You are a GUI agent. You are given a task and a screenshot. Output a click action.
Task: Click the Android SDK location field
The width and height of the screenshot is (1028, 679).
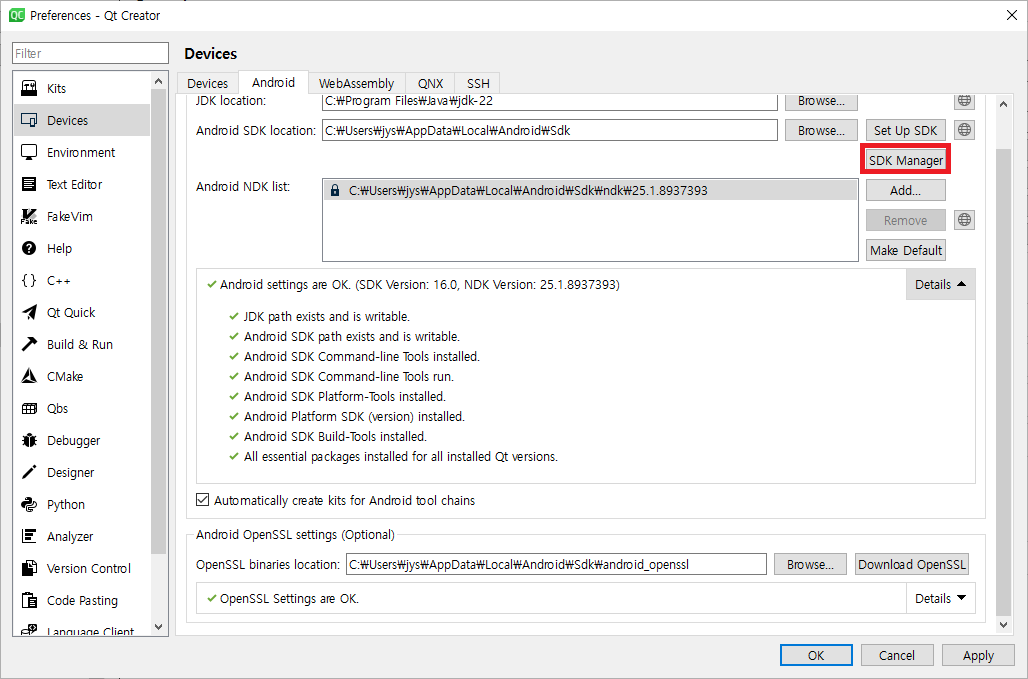(x=549, y=130)
